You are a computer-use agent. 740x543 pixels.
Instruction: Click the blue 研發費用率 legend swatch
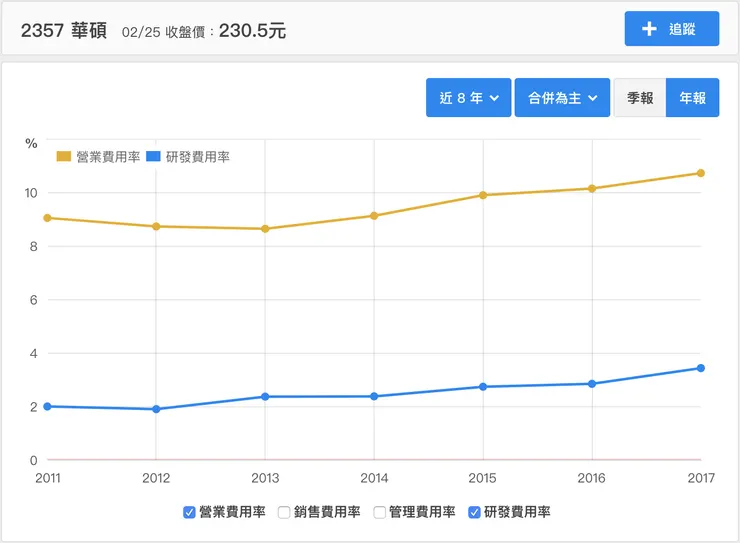[x=153, y=157]
